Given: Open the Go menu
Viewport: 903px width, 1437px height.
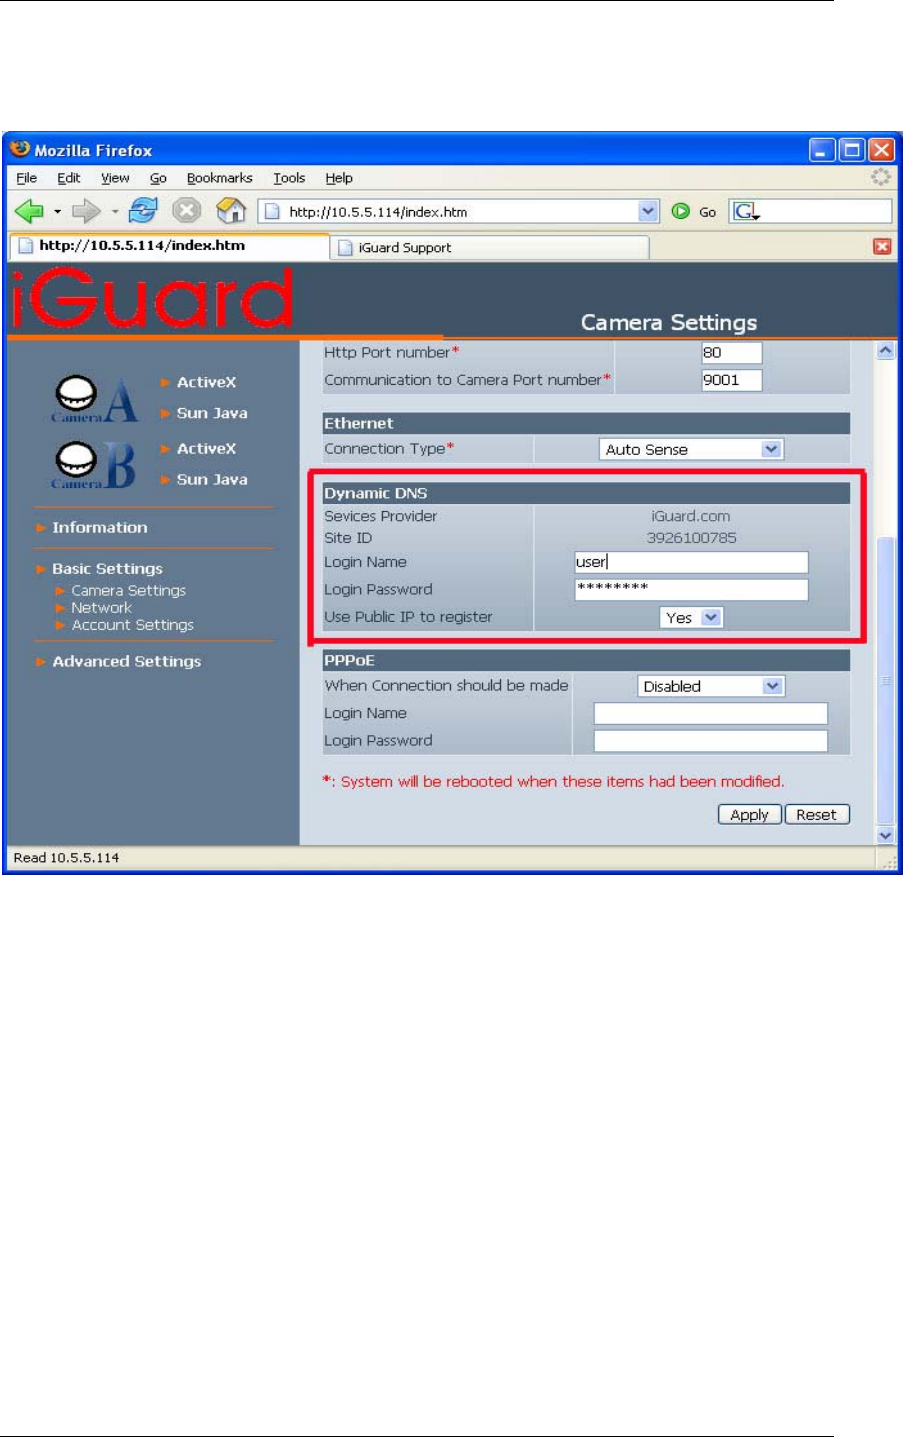Looking at the screenshot, I should 158,178.
